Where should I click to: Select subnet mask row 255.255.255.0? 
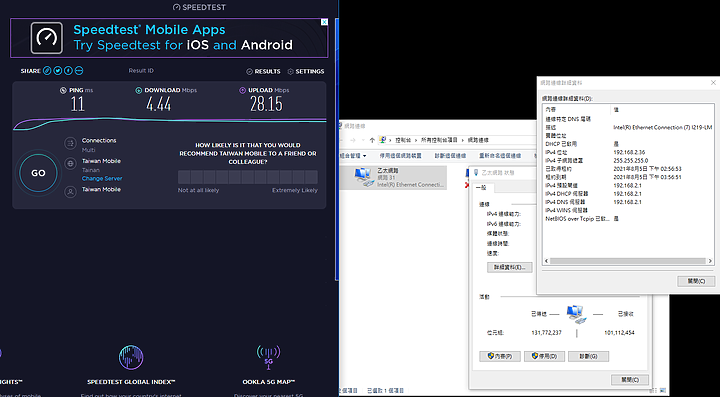point(628,161)
